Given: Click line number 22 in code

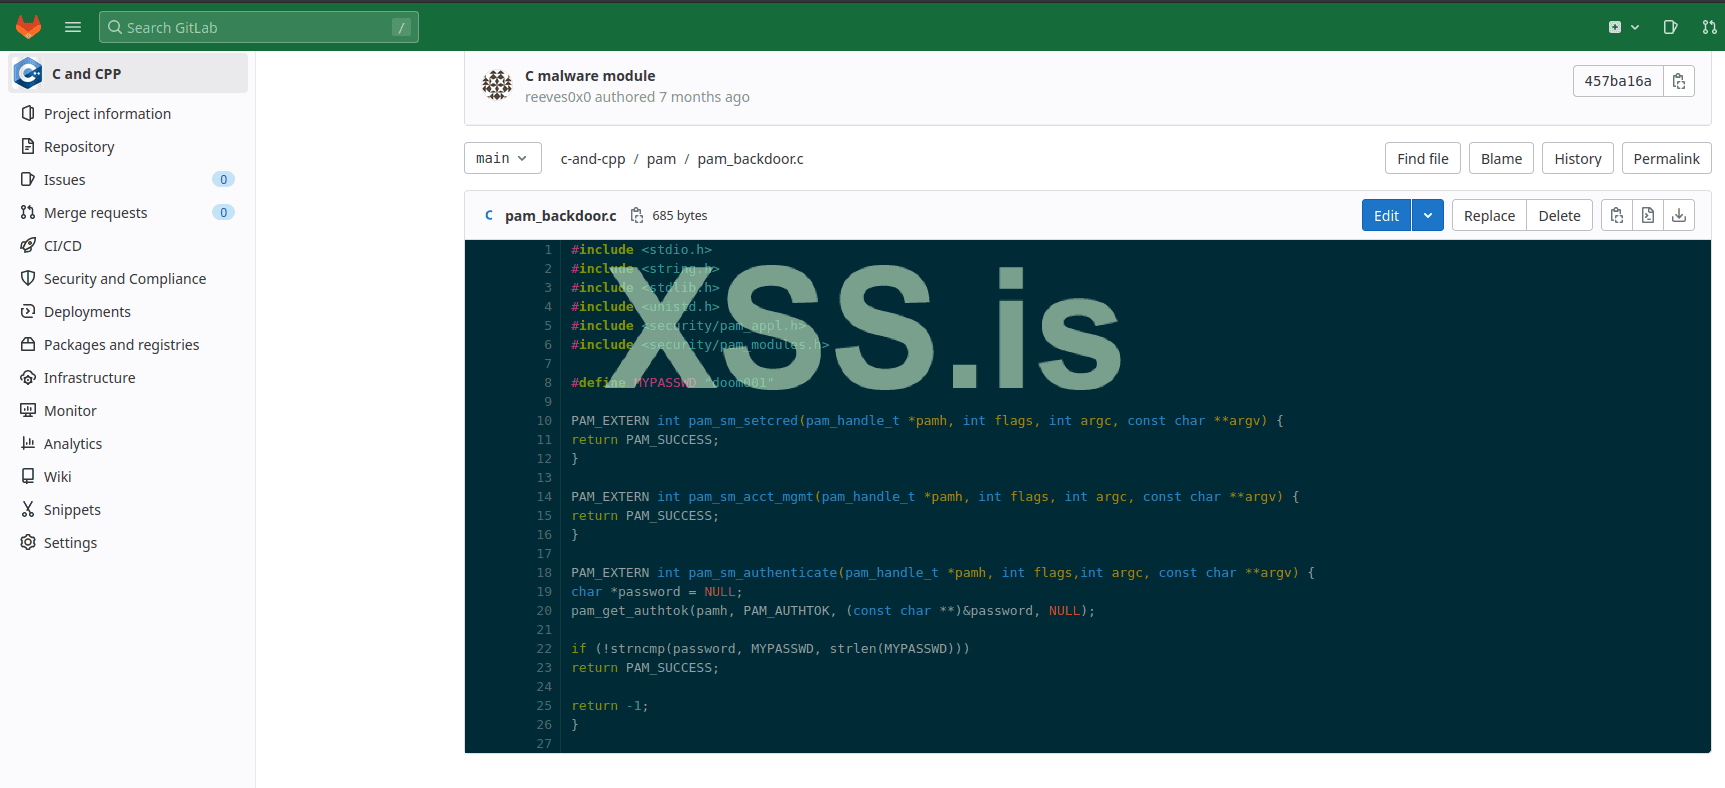Looking at the screenshot, I should pyautogui.click(x=544, y=649).
